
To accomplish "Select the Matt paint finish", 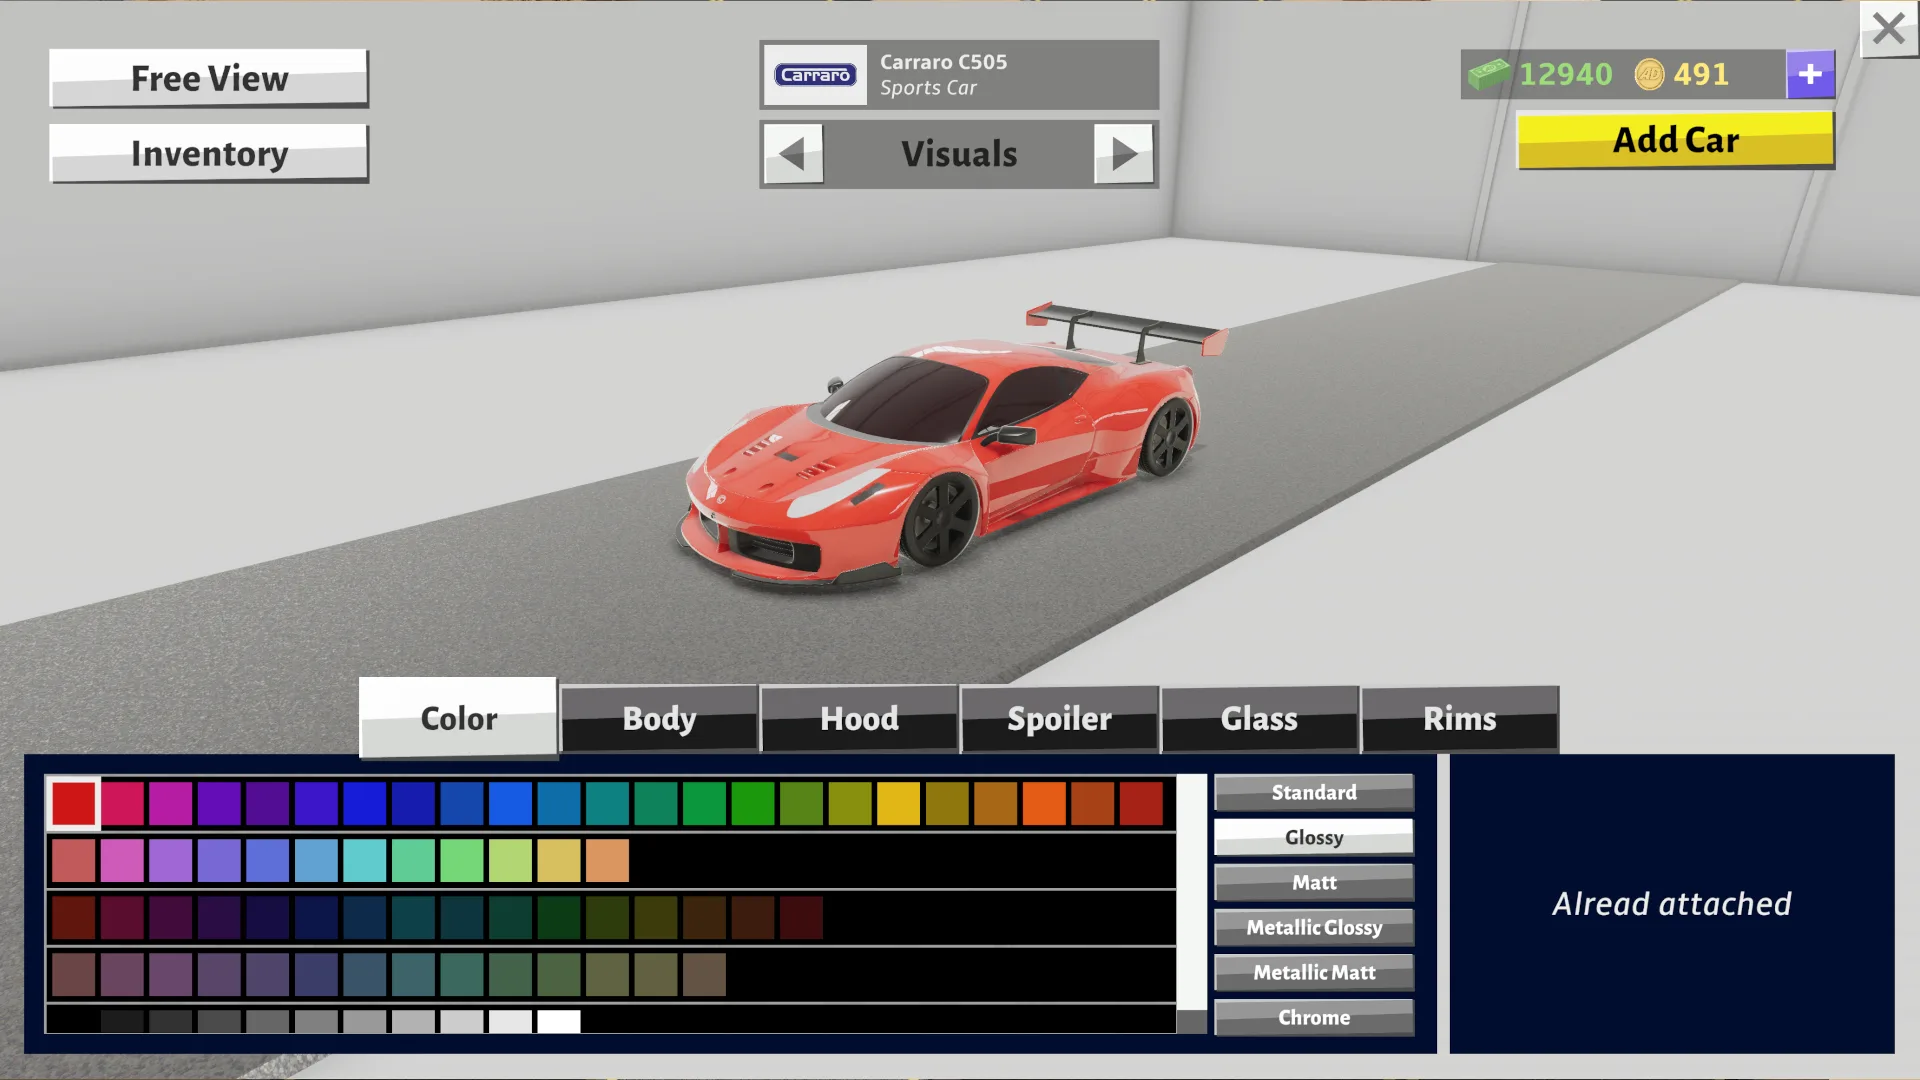I will 1313,882.
